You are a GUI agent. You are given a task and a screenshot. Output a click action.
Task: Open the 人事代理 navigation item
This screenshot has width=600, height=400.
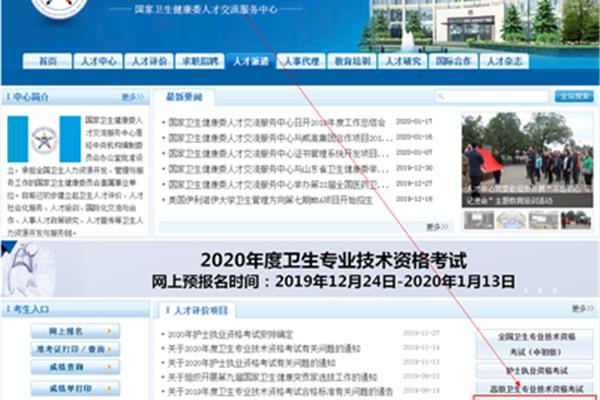click(x=301, y=61)
